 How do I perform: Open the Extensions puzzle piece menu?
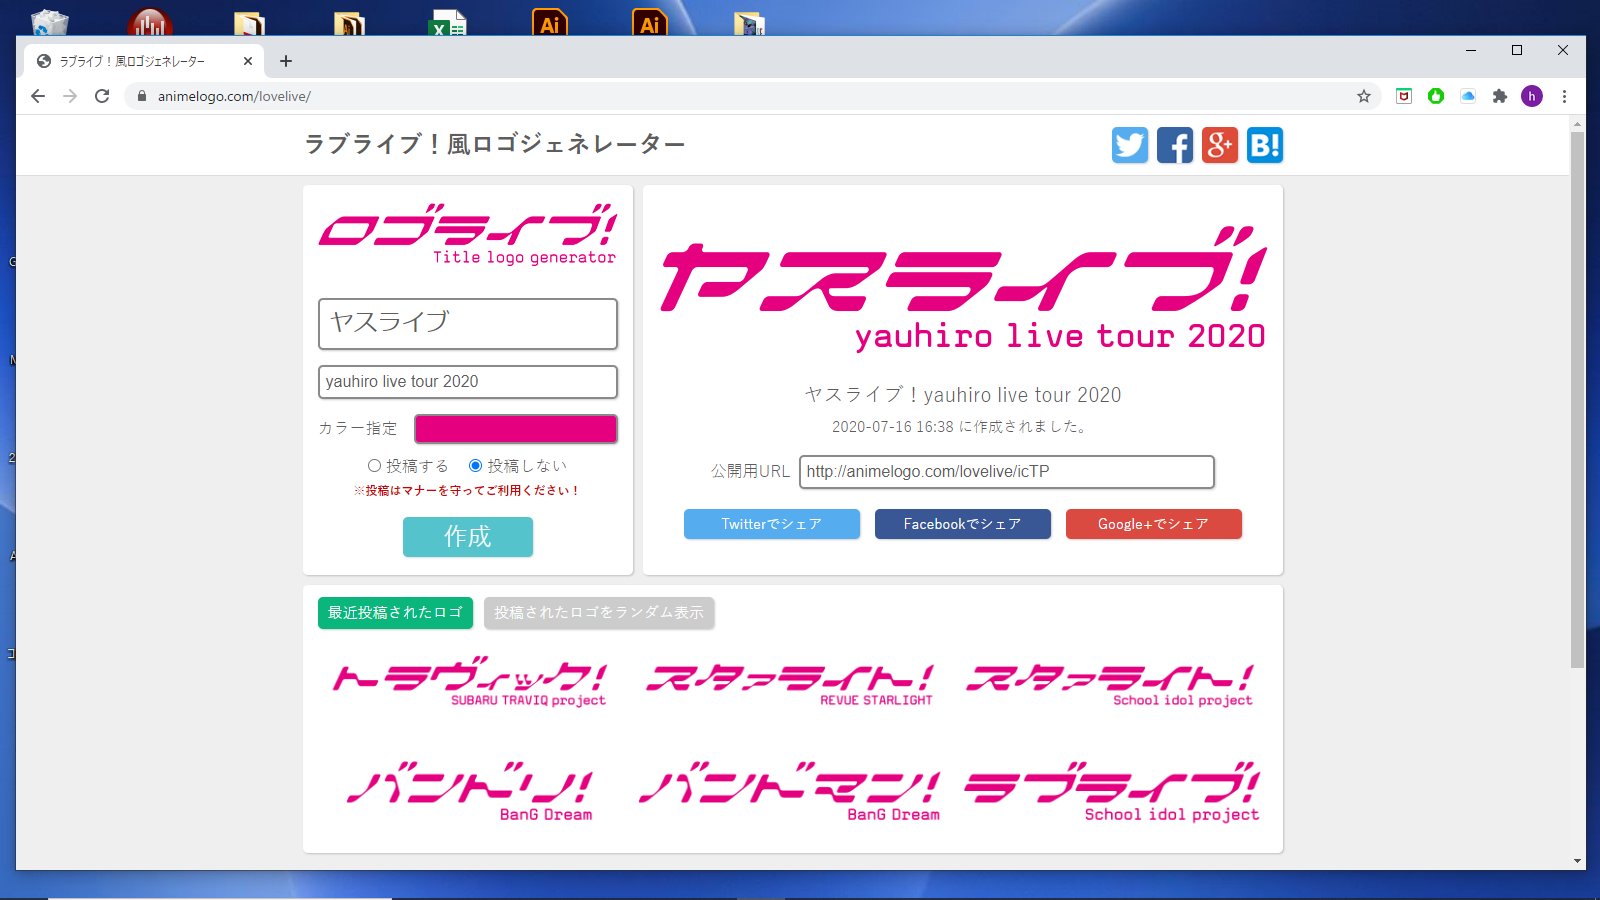tap(1500, 96)
